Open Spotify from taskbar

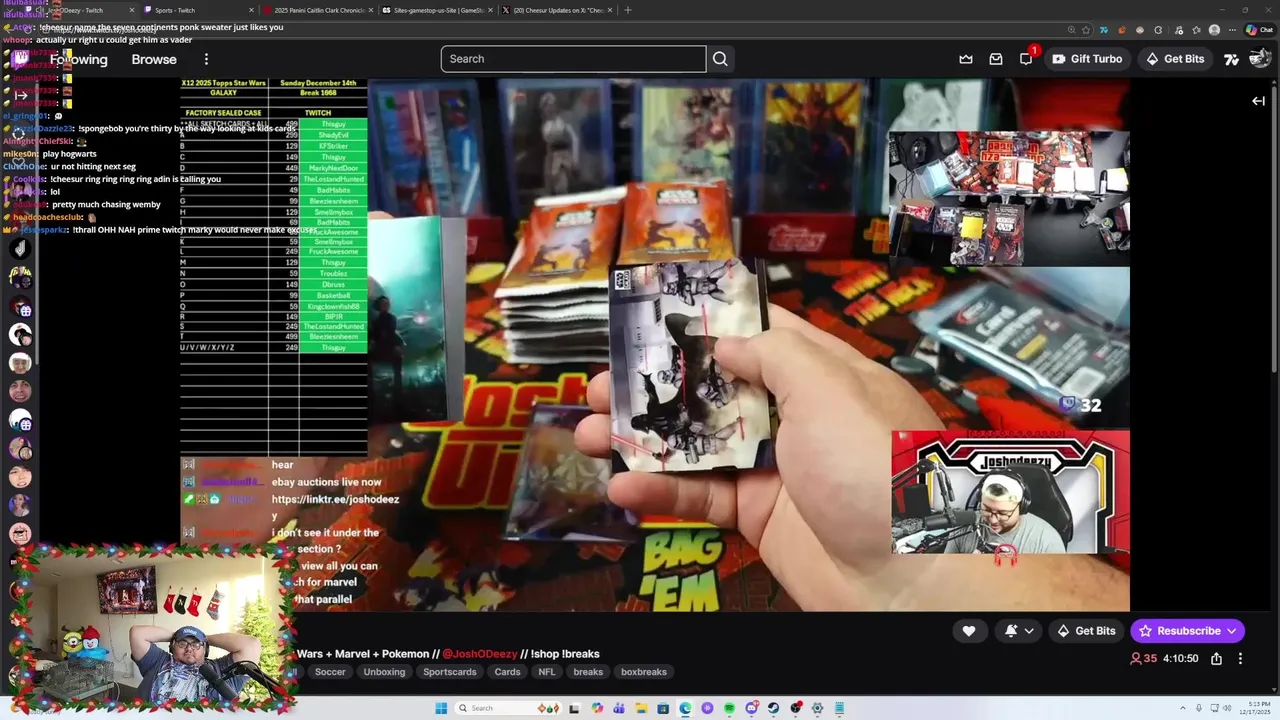coord(729,708)
